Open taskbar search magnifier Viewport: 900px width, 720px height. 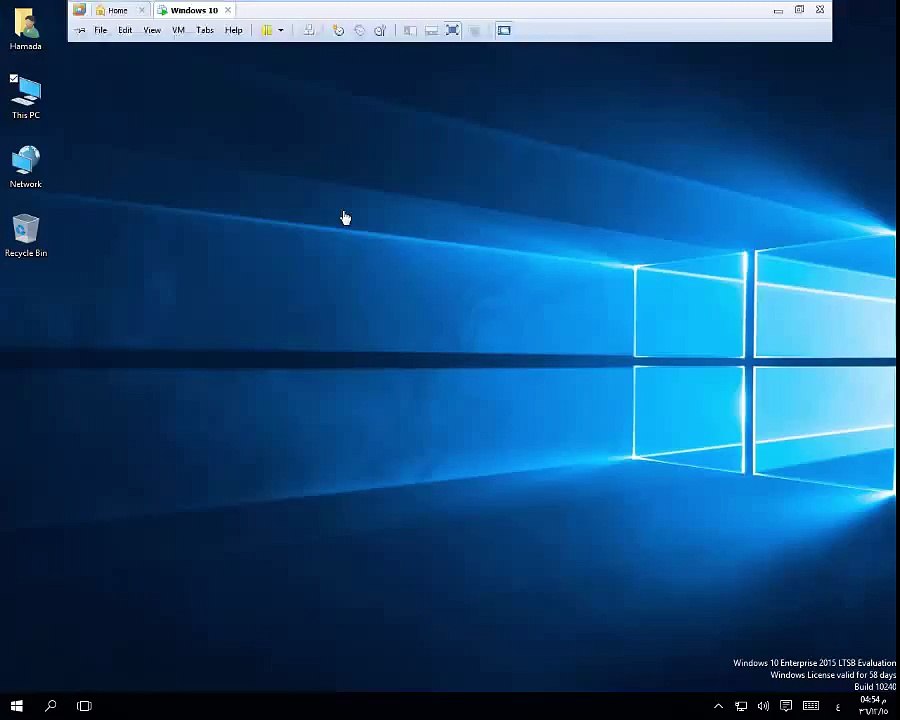click(x=51, y=706)
